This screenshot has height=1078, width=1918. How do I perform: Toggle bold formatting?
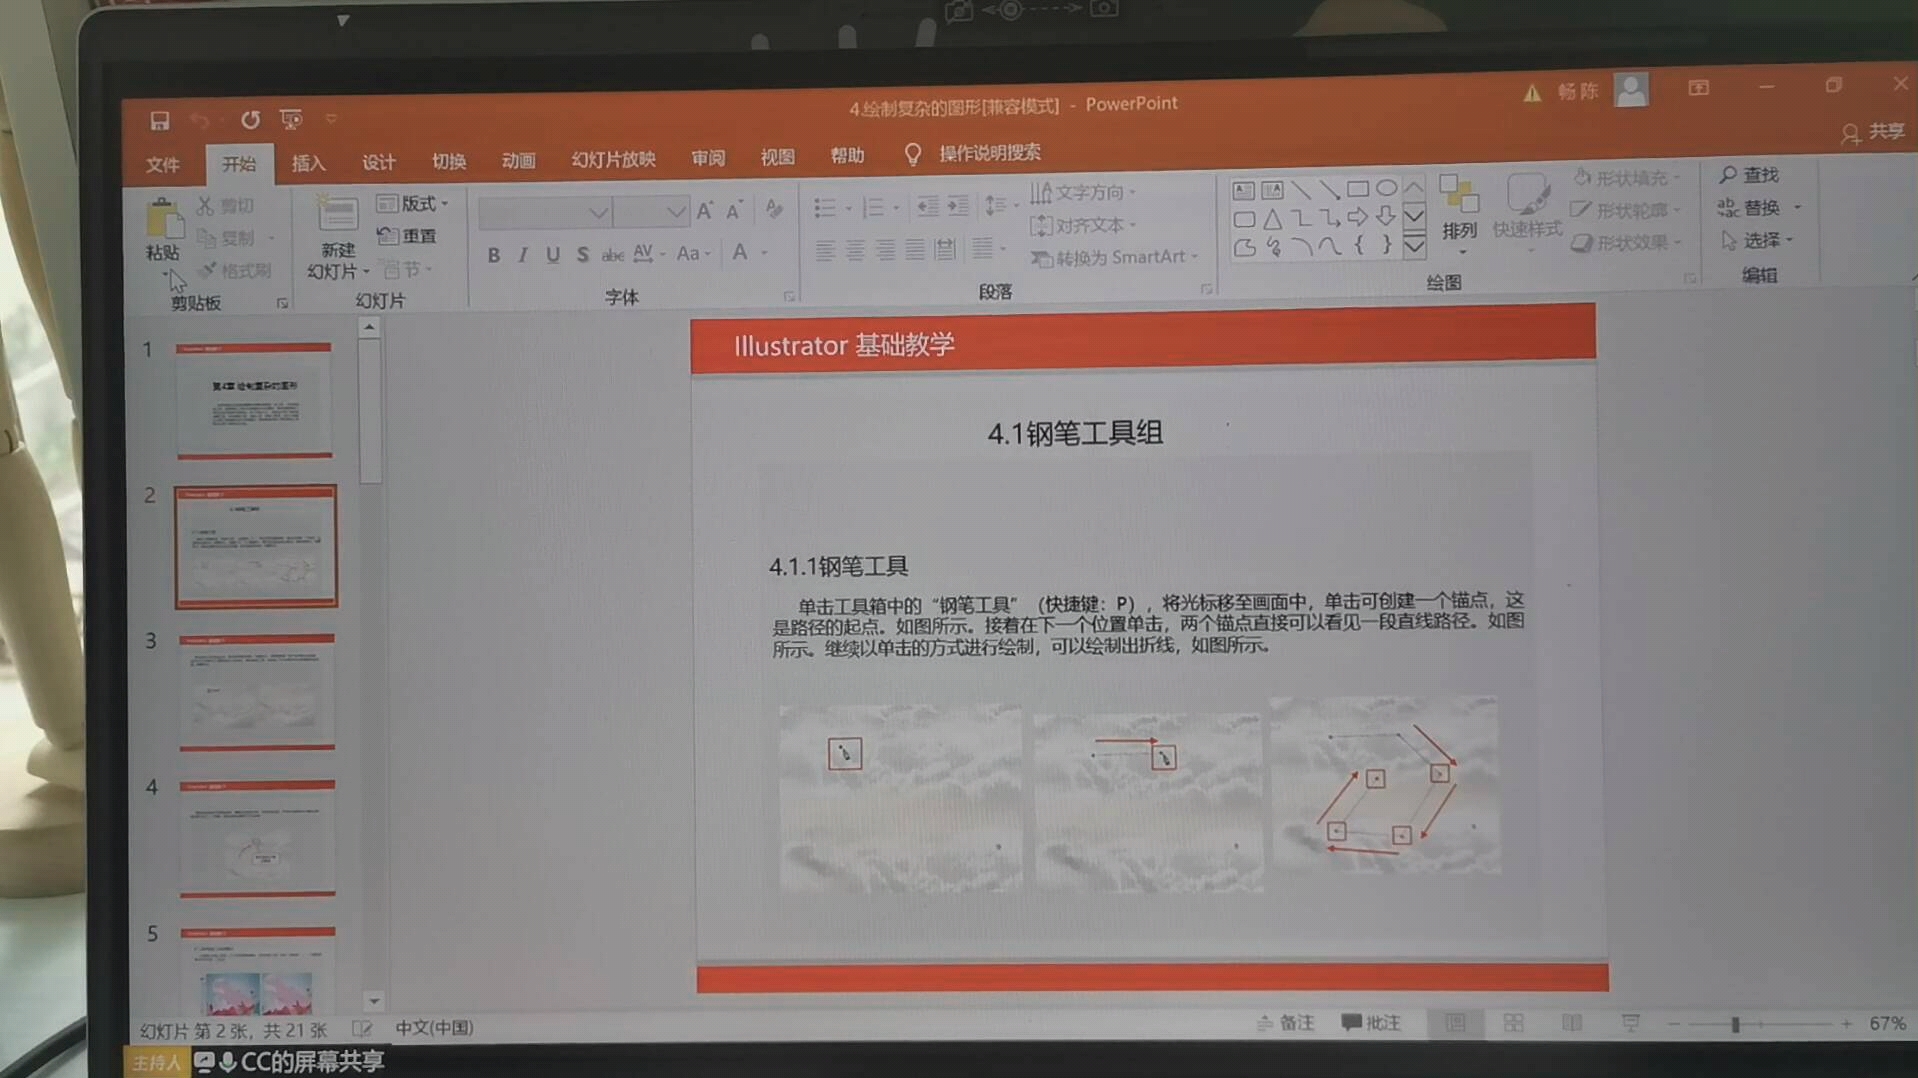coord(493,256)
